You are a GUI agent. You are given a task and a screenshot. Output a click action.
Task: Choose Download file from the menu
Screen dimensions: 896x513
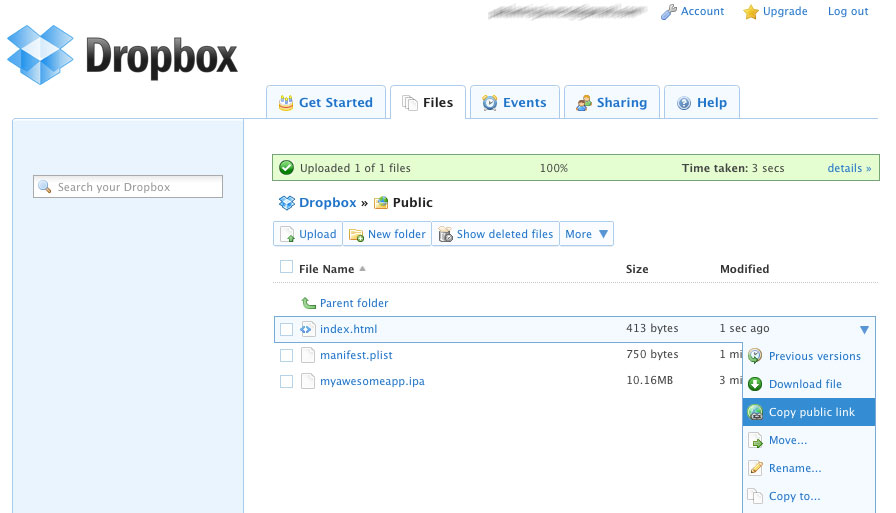(x=809, y=384)
